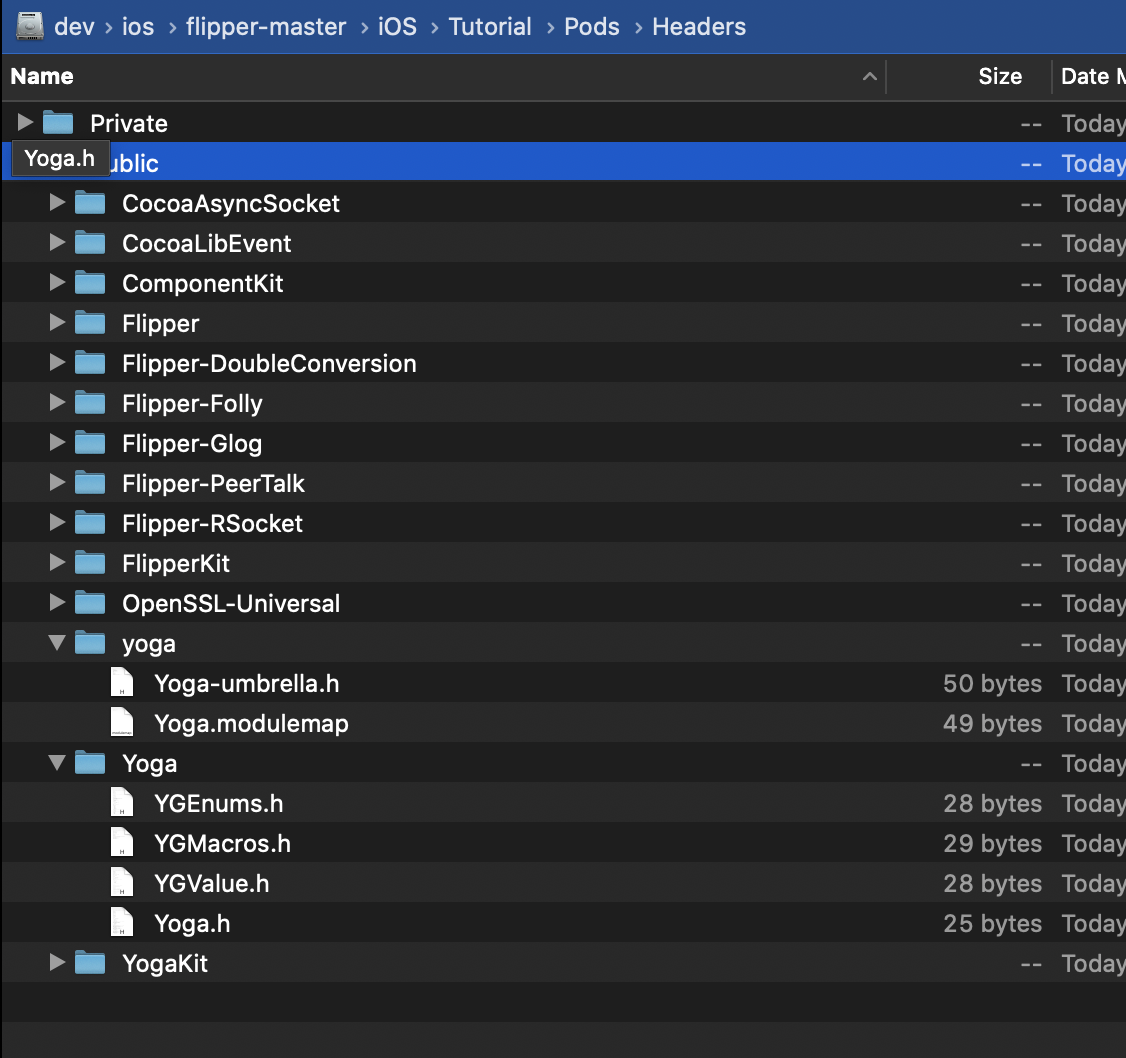Click the Private folder icon

(58, 123)
